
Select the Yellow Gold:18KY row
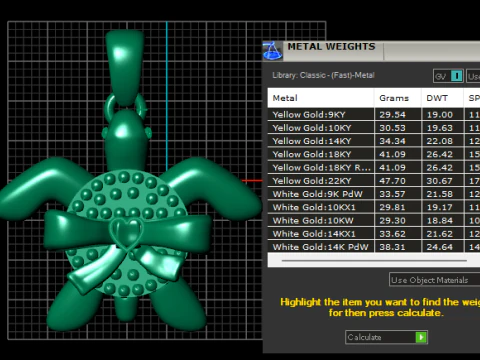[374, 154]
